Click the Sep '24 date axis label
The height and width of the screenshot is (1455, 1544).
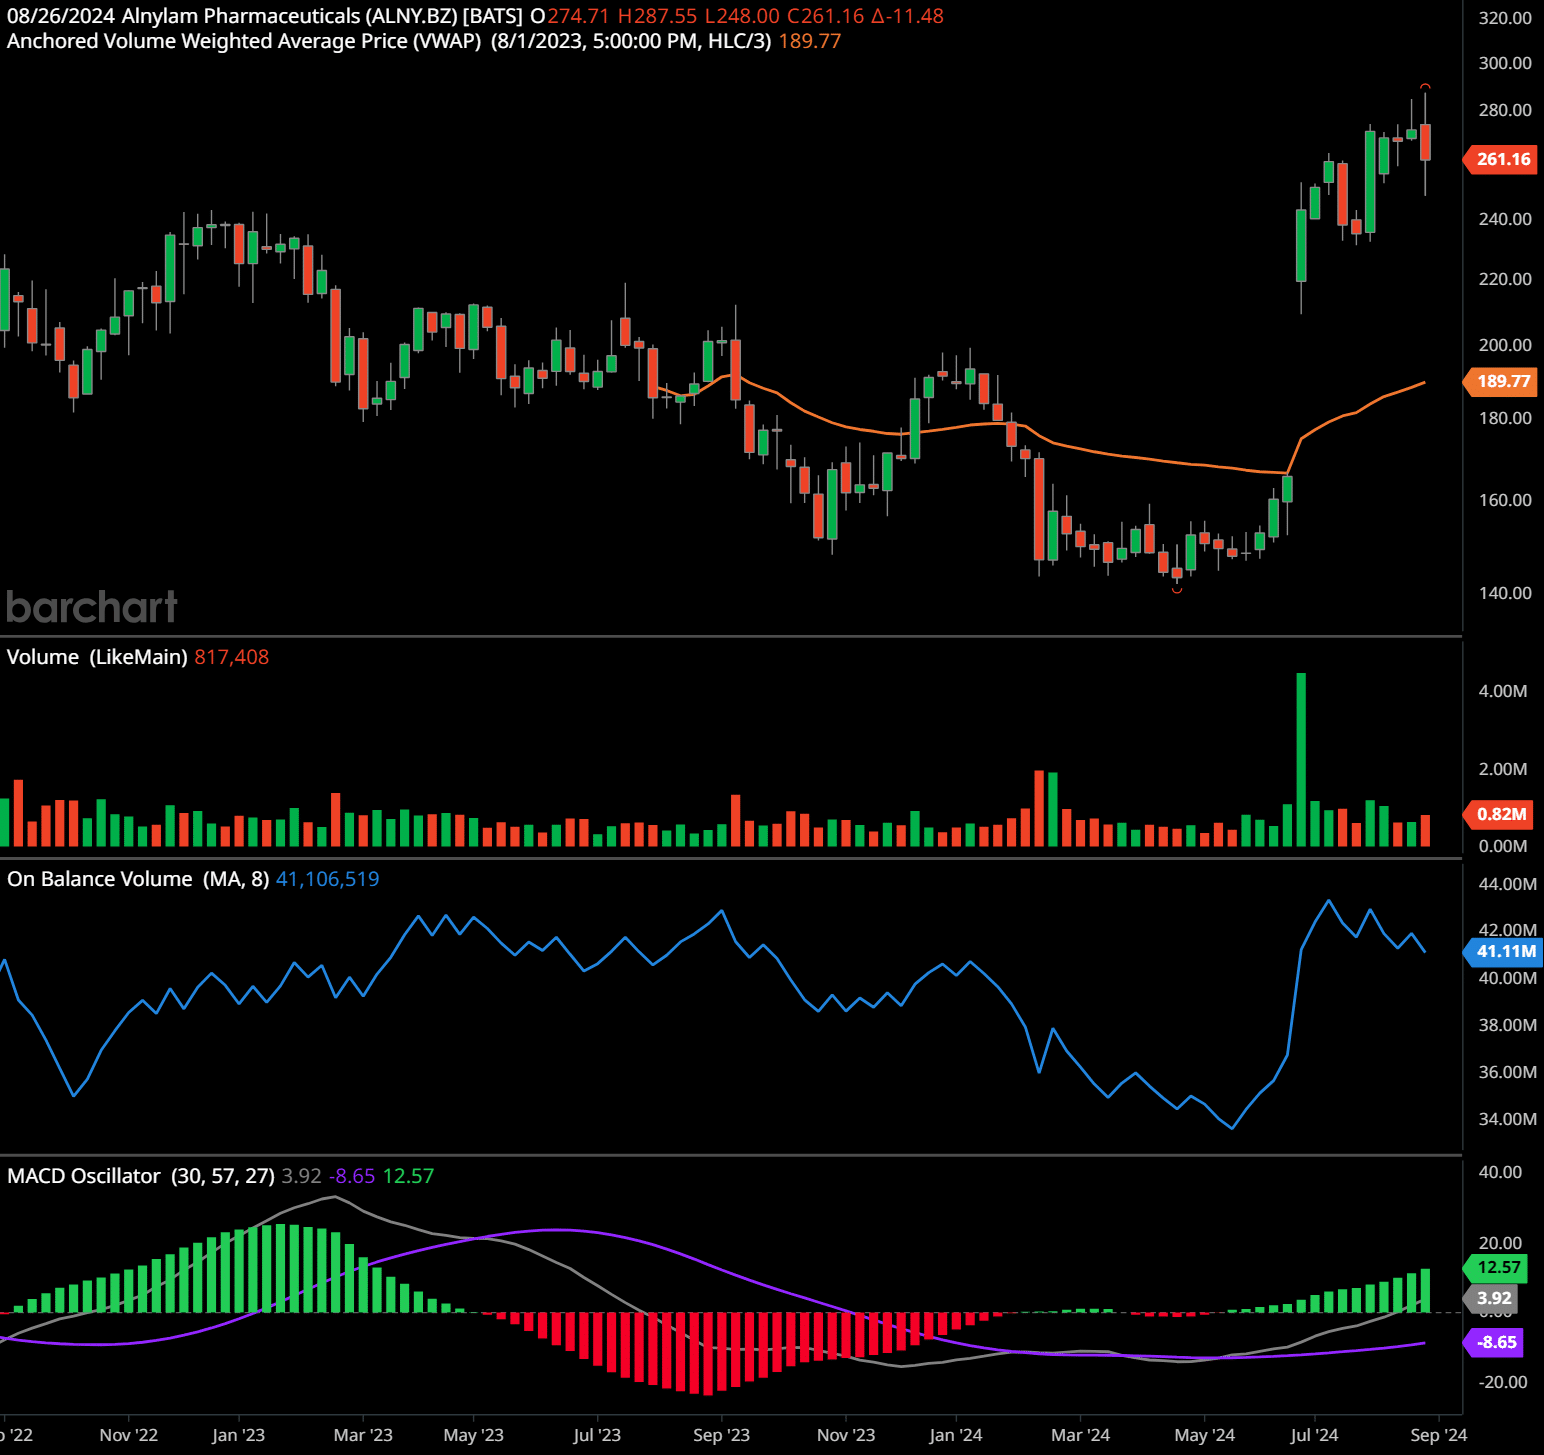tap(1438, 1435)
